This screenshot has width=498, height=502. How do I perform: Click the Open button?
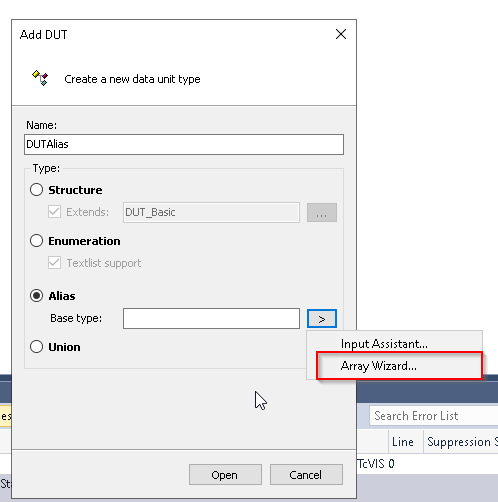point(225,475)
